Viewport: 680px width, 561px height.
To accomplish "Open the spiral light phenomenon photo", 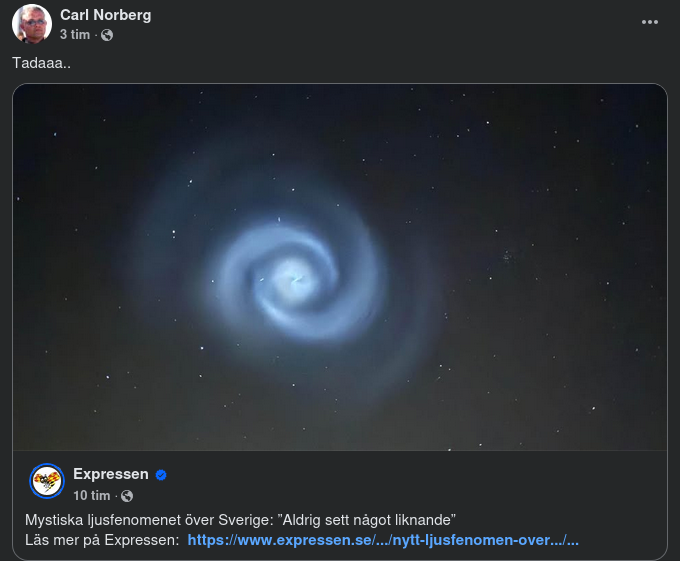I will click(340, 267).
